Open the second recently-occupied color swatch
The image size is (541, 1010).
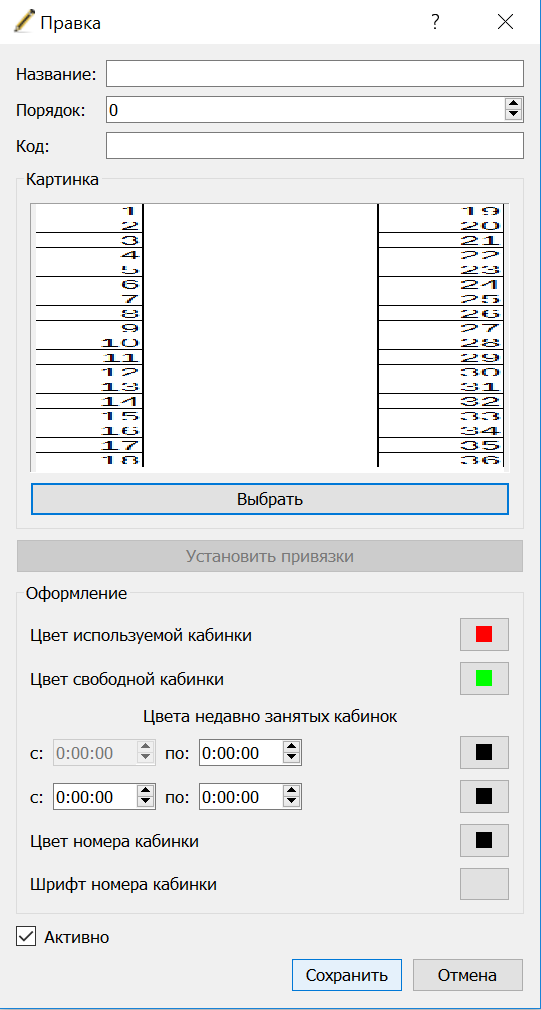(484, 796)
